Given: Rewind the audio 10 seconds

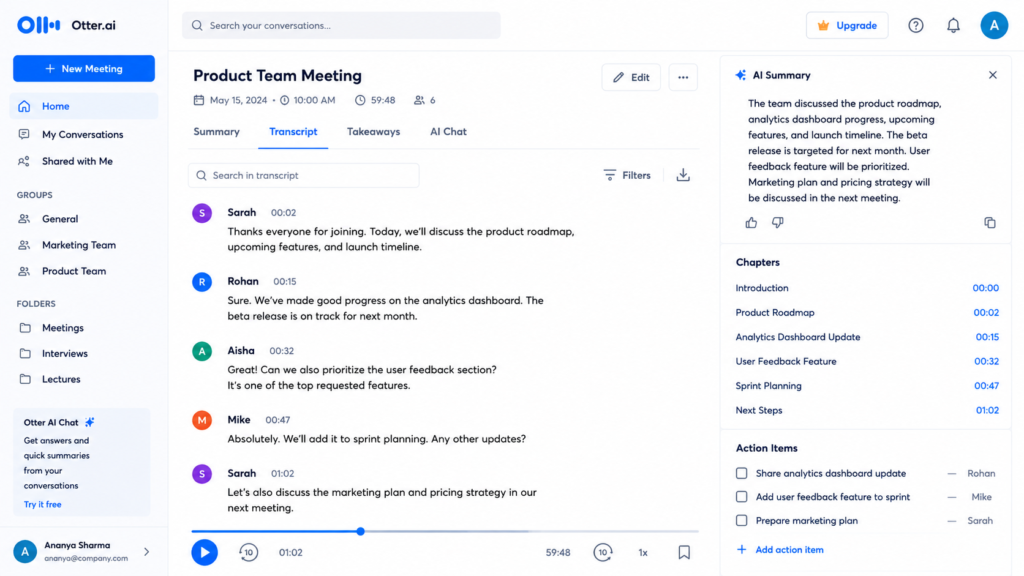Looking at the screenshot, I should click(248, 552).
